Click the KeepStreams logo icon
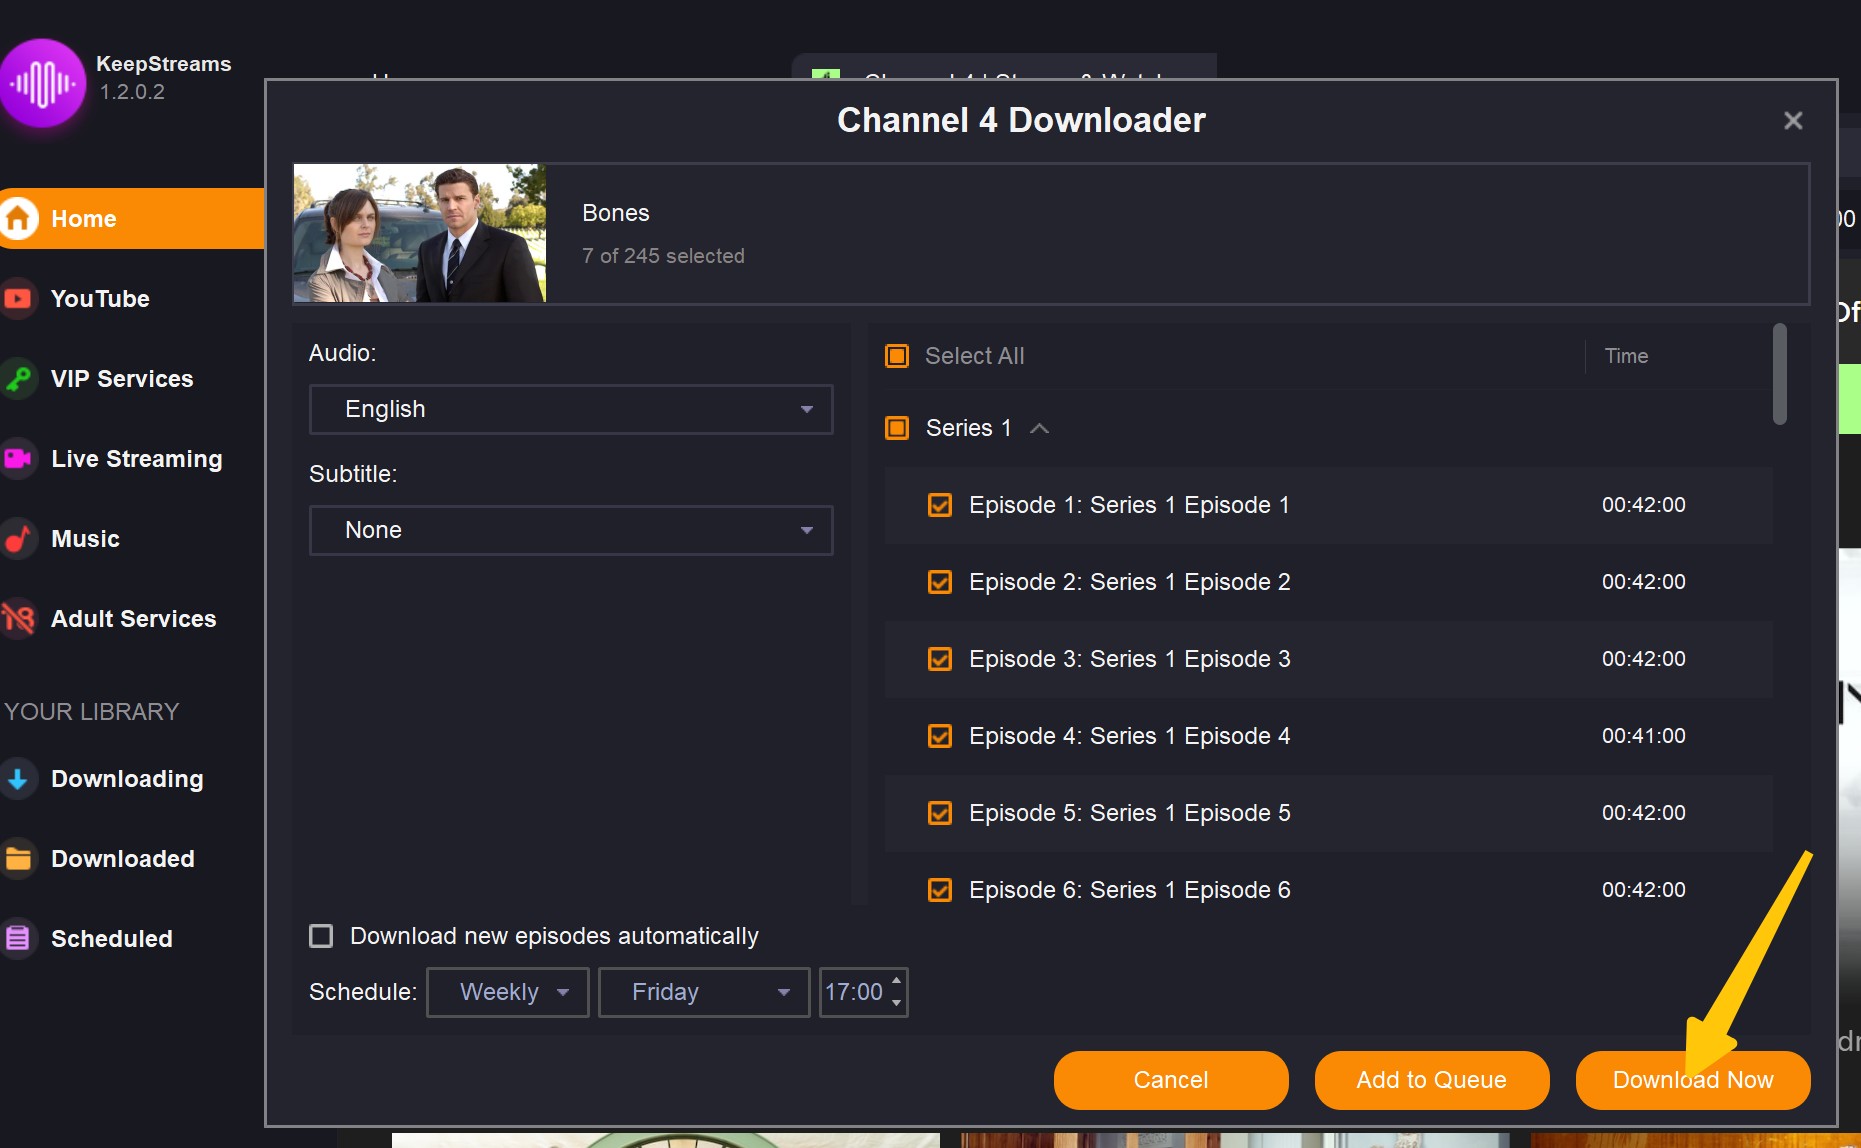This screenshot has height=1148, width=1861. [42, 83]
